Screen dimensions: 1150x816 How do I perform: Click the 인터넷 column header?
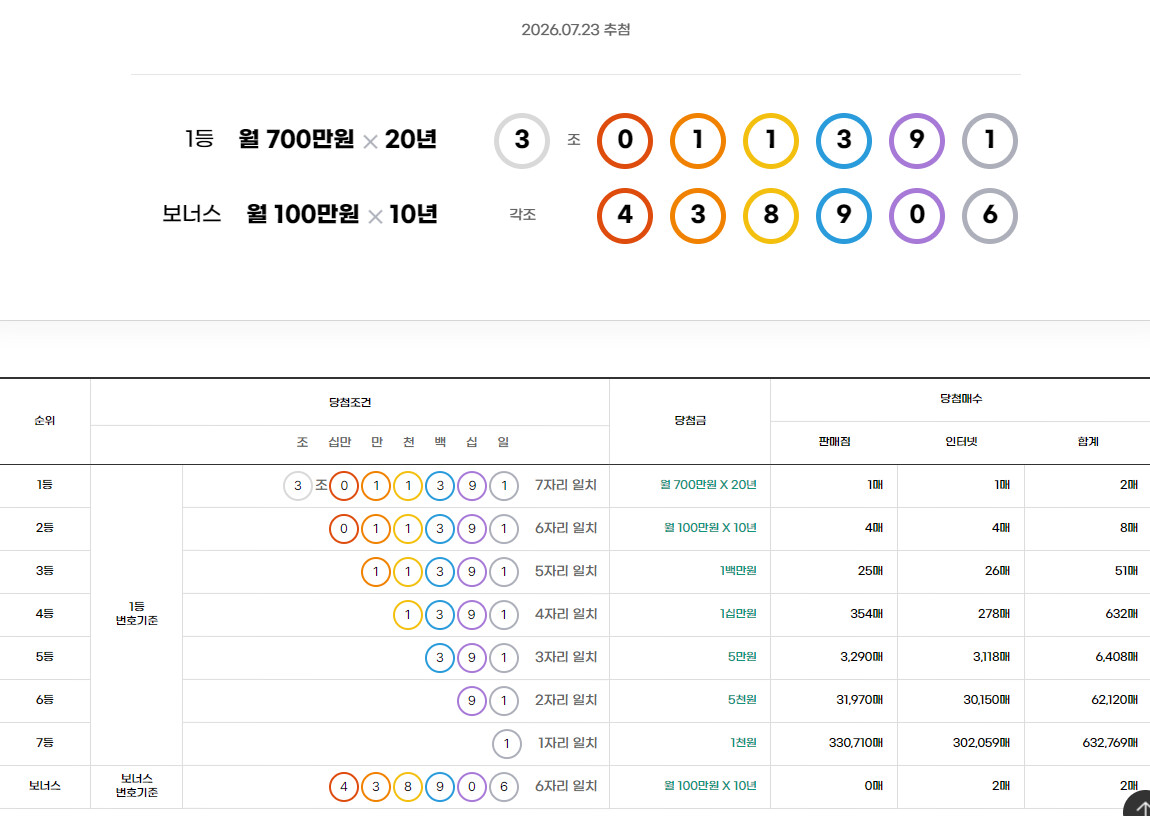(961, 441)
